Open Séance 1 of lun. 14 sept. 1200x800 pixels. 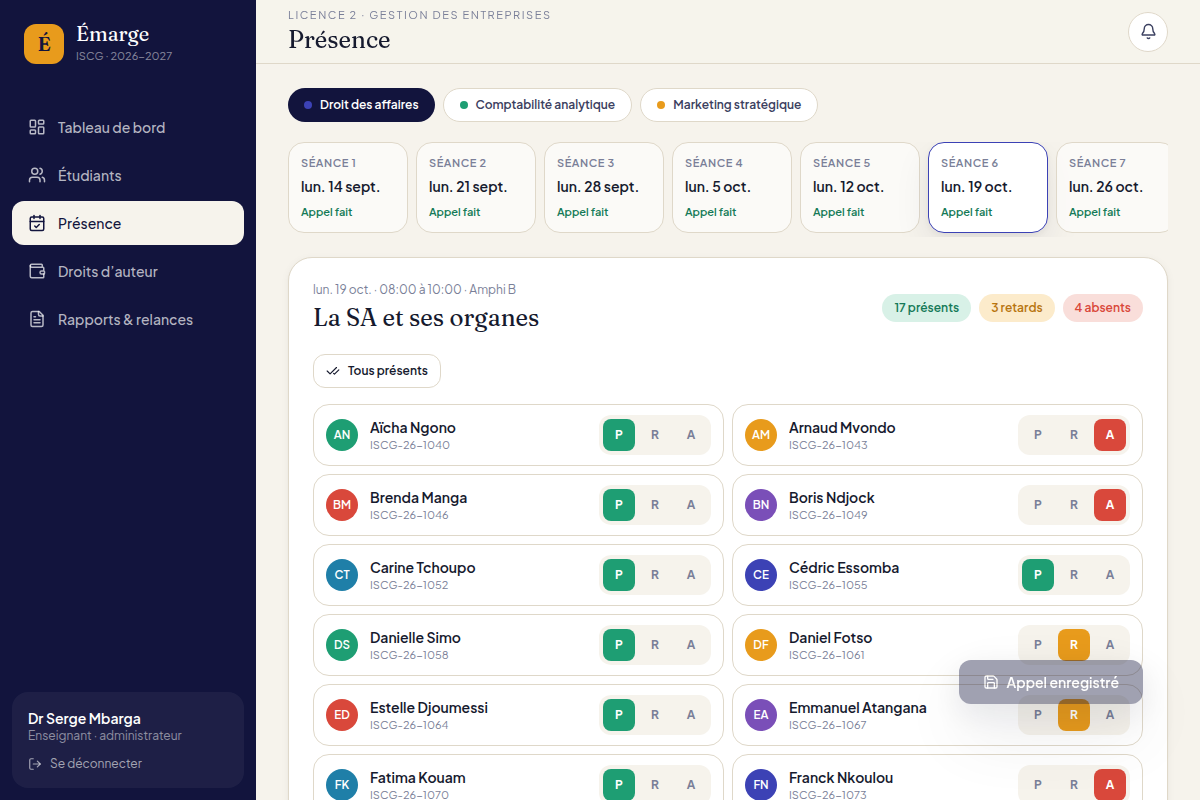tap(348, 187)
